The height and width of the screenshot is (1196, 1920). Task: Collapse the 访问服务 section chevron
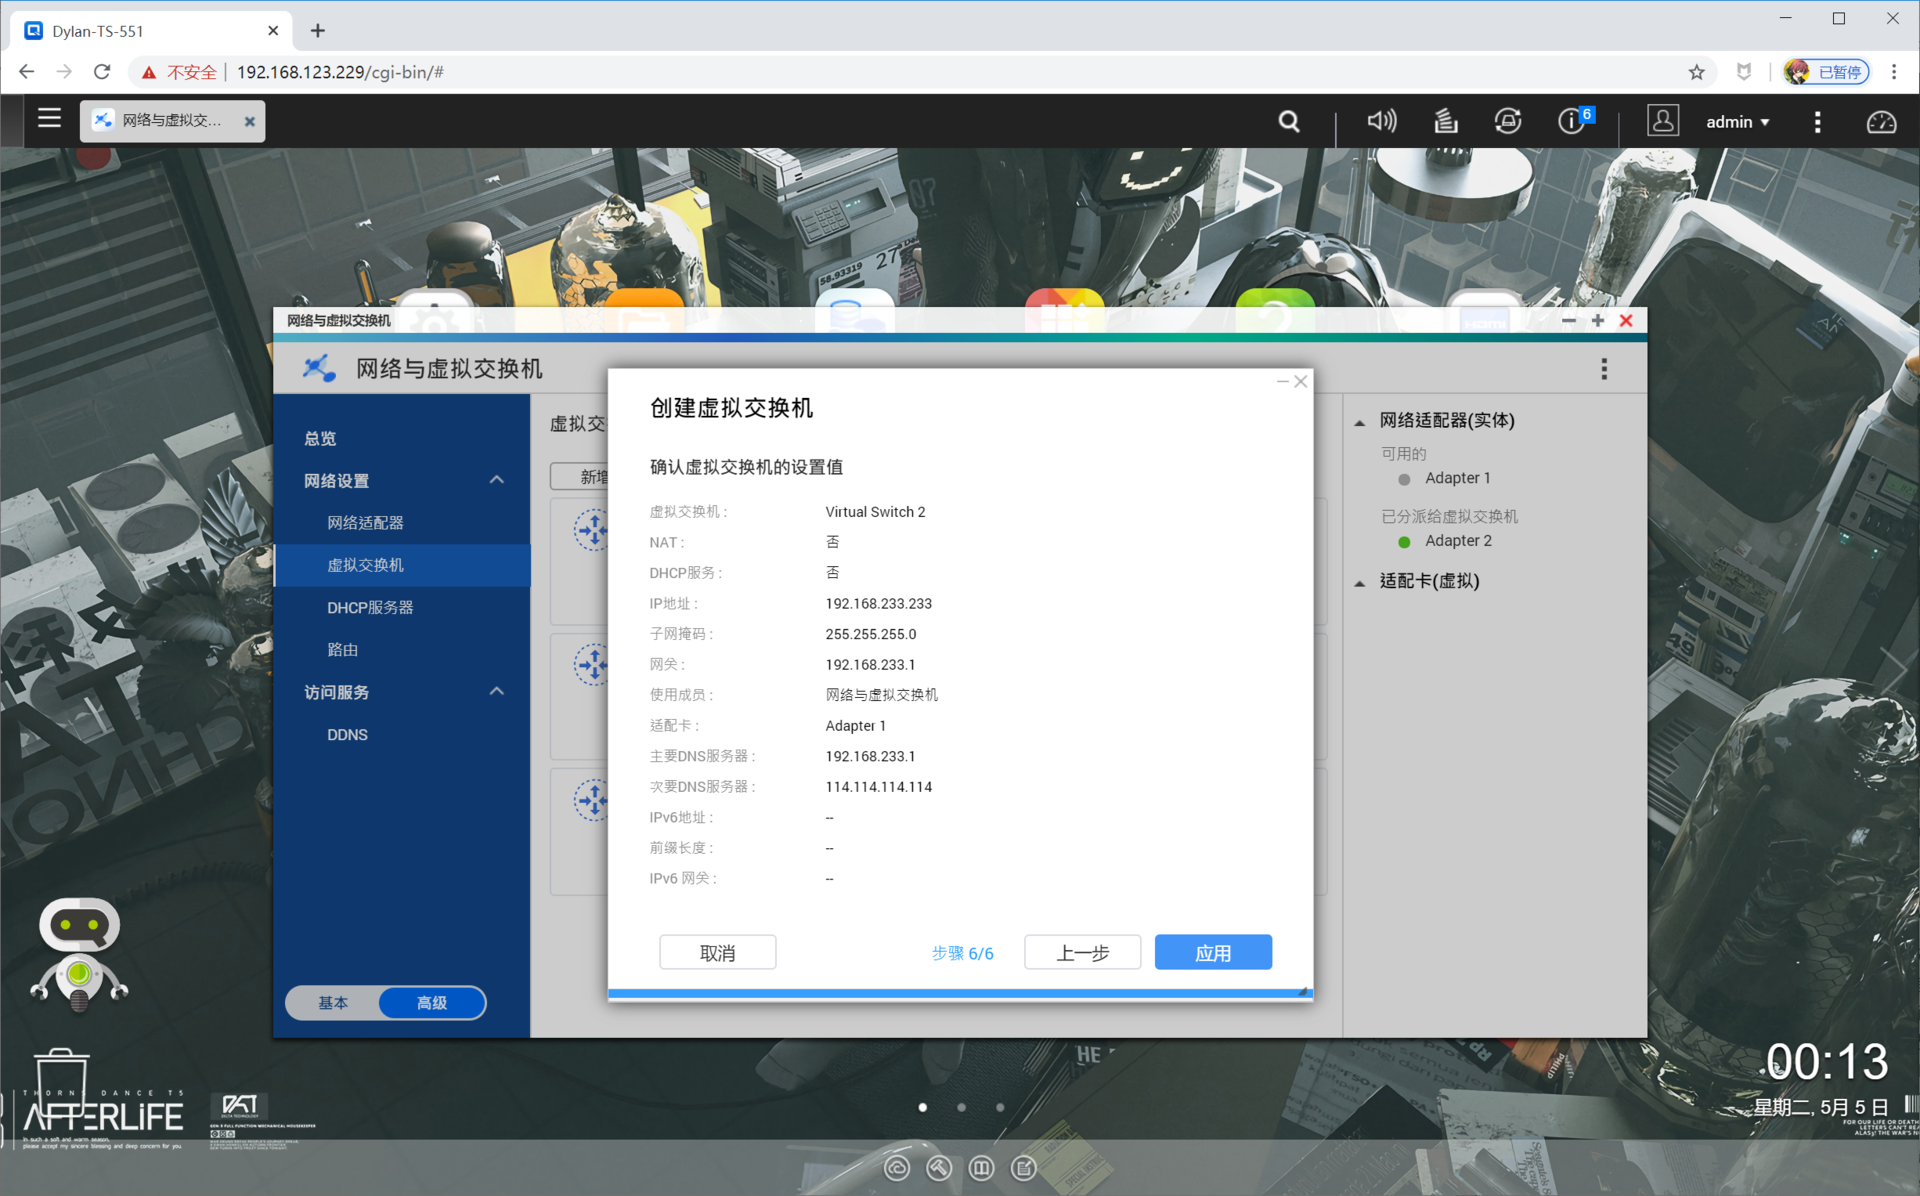pos(496,692)
